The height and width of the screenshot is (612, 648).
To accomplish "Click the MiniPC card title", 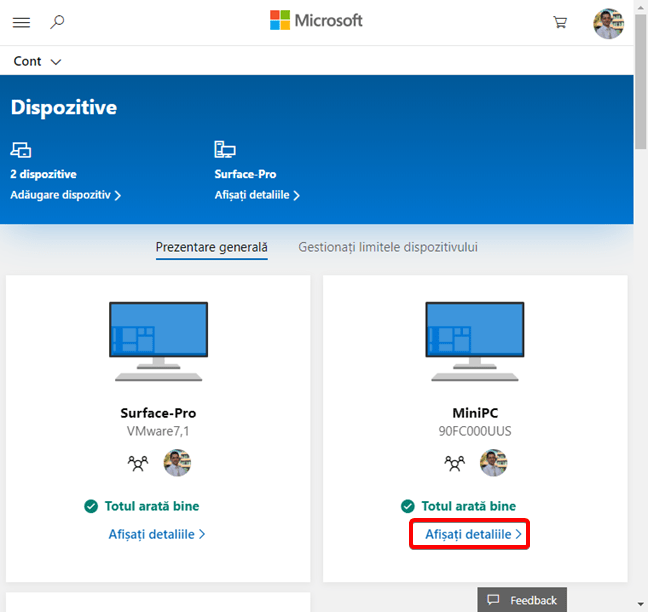I will click(475, 413).
